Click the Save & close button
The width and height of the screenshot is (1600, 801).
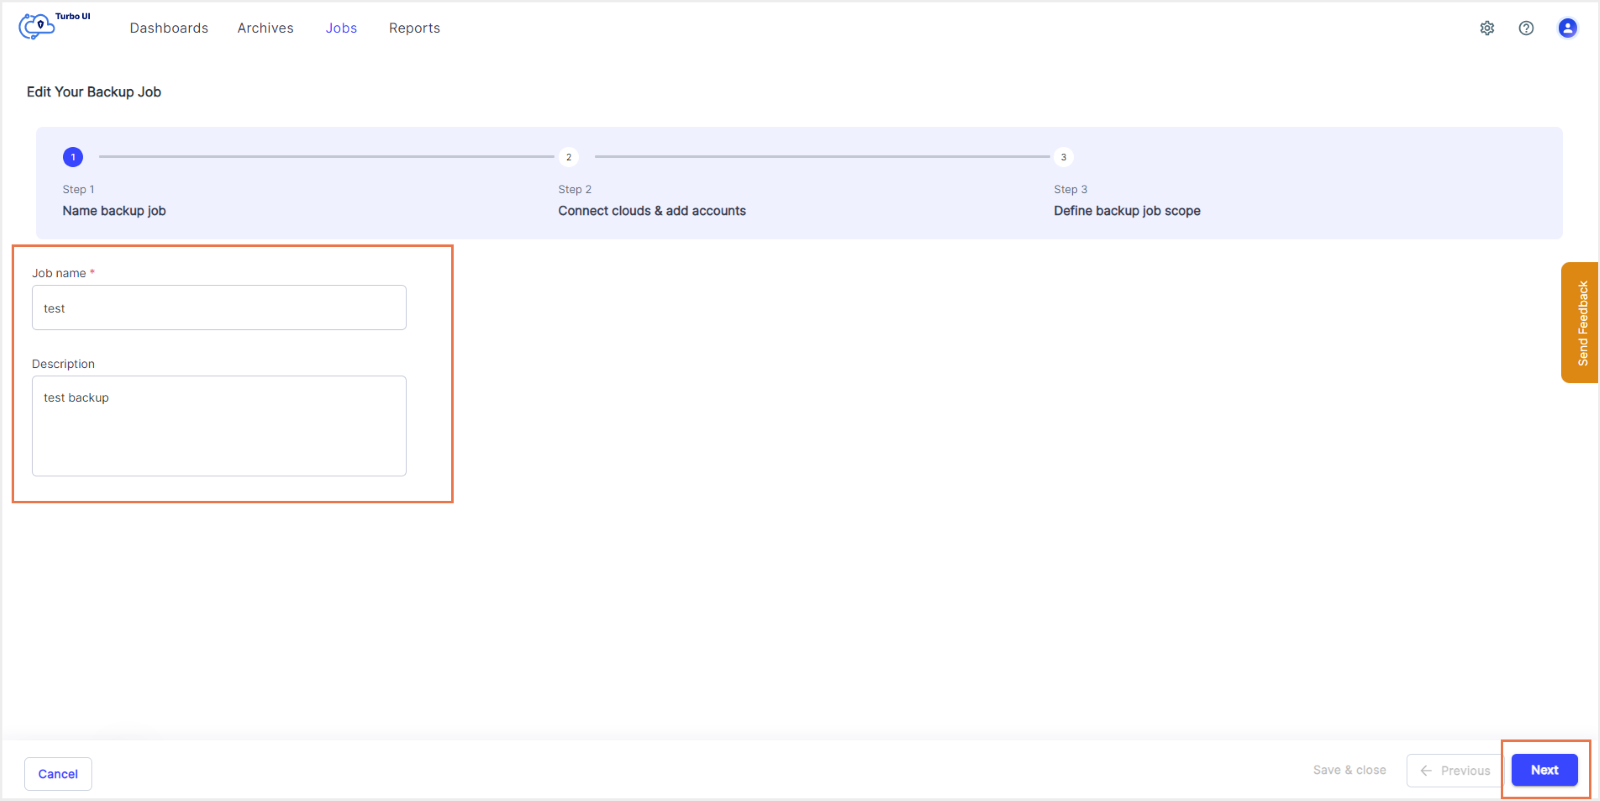[1349, 770]
